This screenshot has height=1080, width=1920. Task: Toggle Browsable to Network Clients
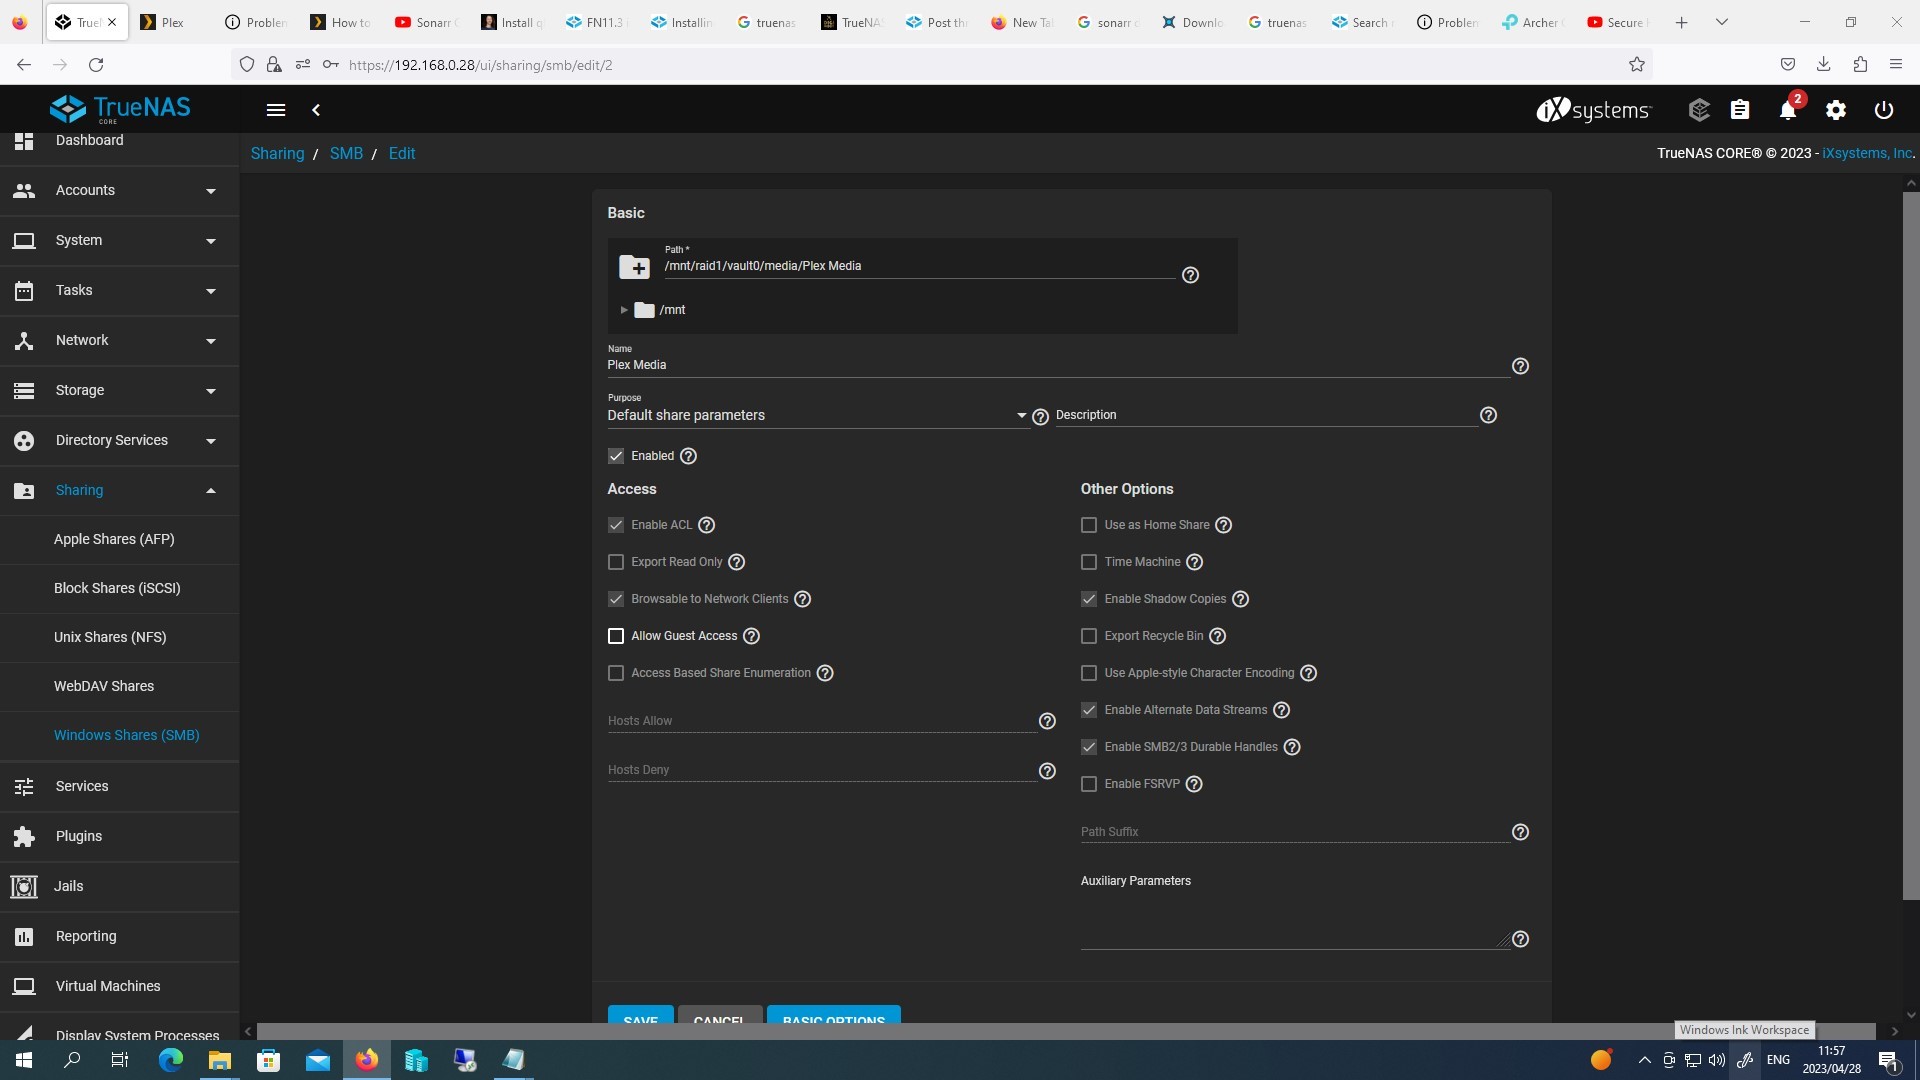616,599
